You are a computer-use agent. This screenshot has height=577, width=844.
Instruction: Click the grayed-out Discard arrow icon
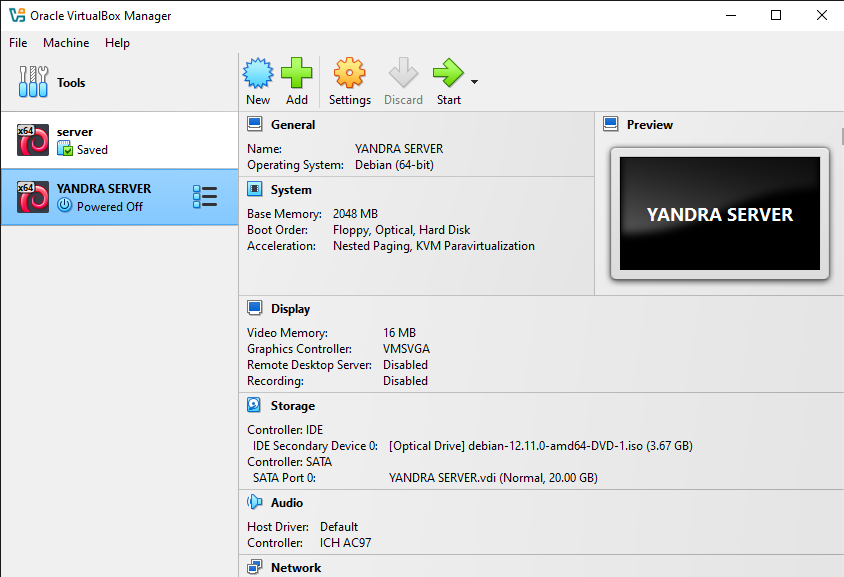403,73
